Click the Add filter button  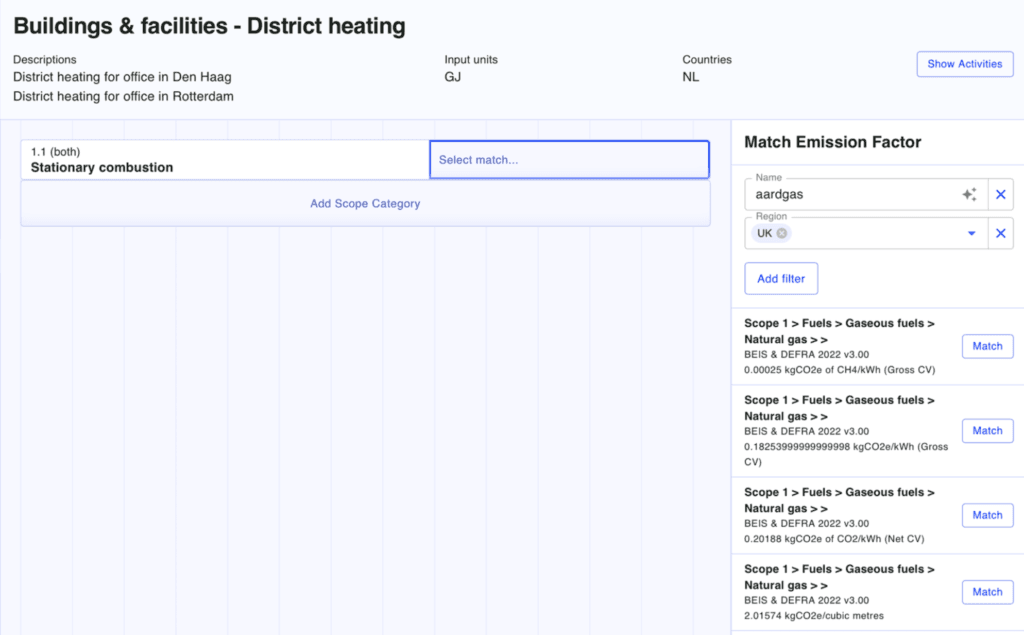[781, 279]
